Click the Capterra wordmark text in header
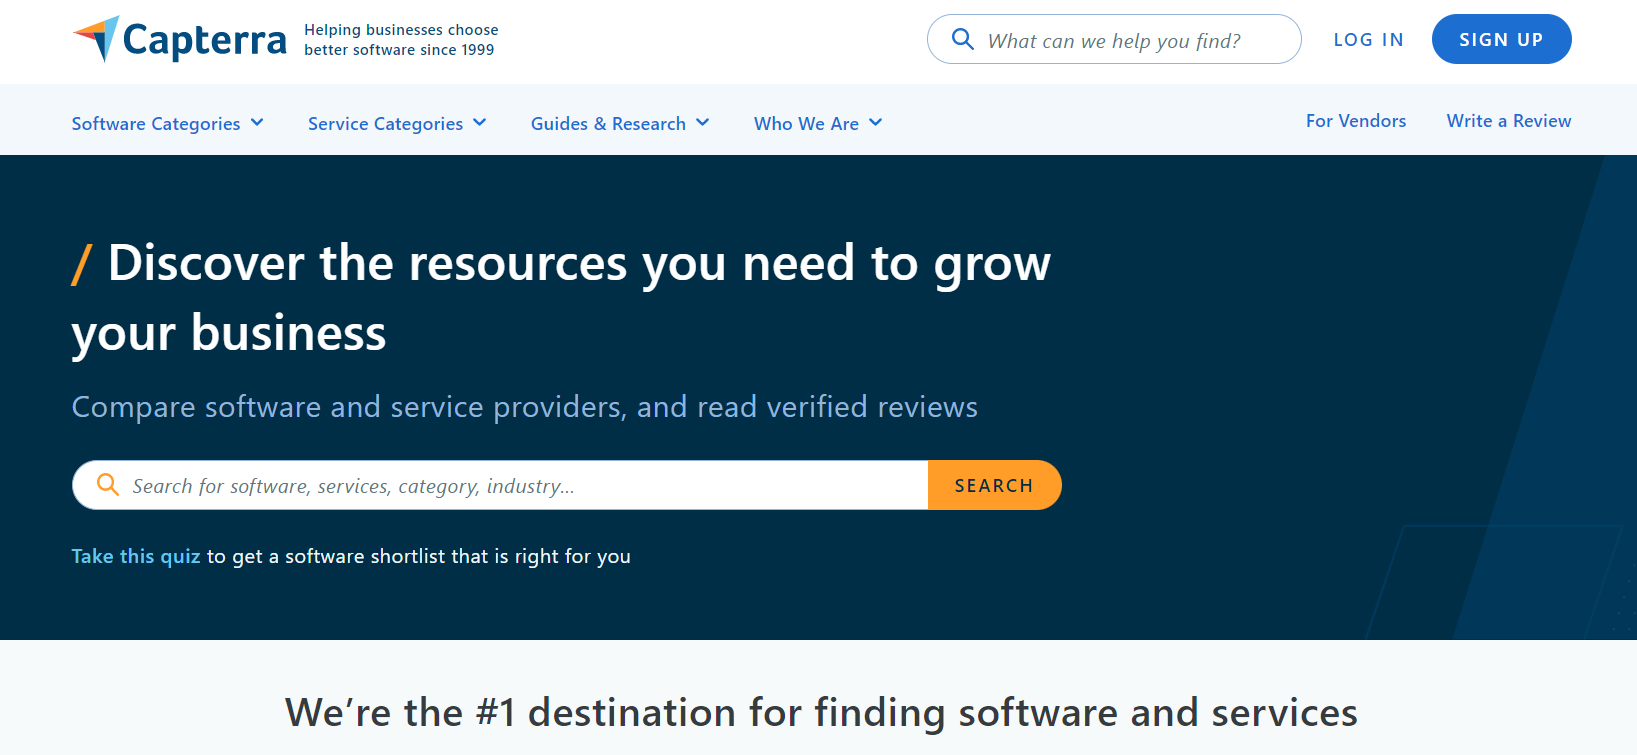Viewport: 1637px width, 755px height. coord(204,41)
